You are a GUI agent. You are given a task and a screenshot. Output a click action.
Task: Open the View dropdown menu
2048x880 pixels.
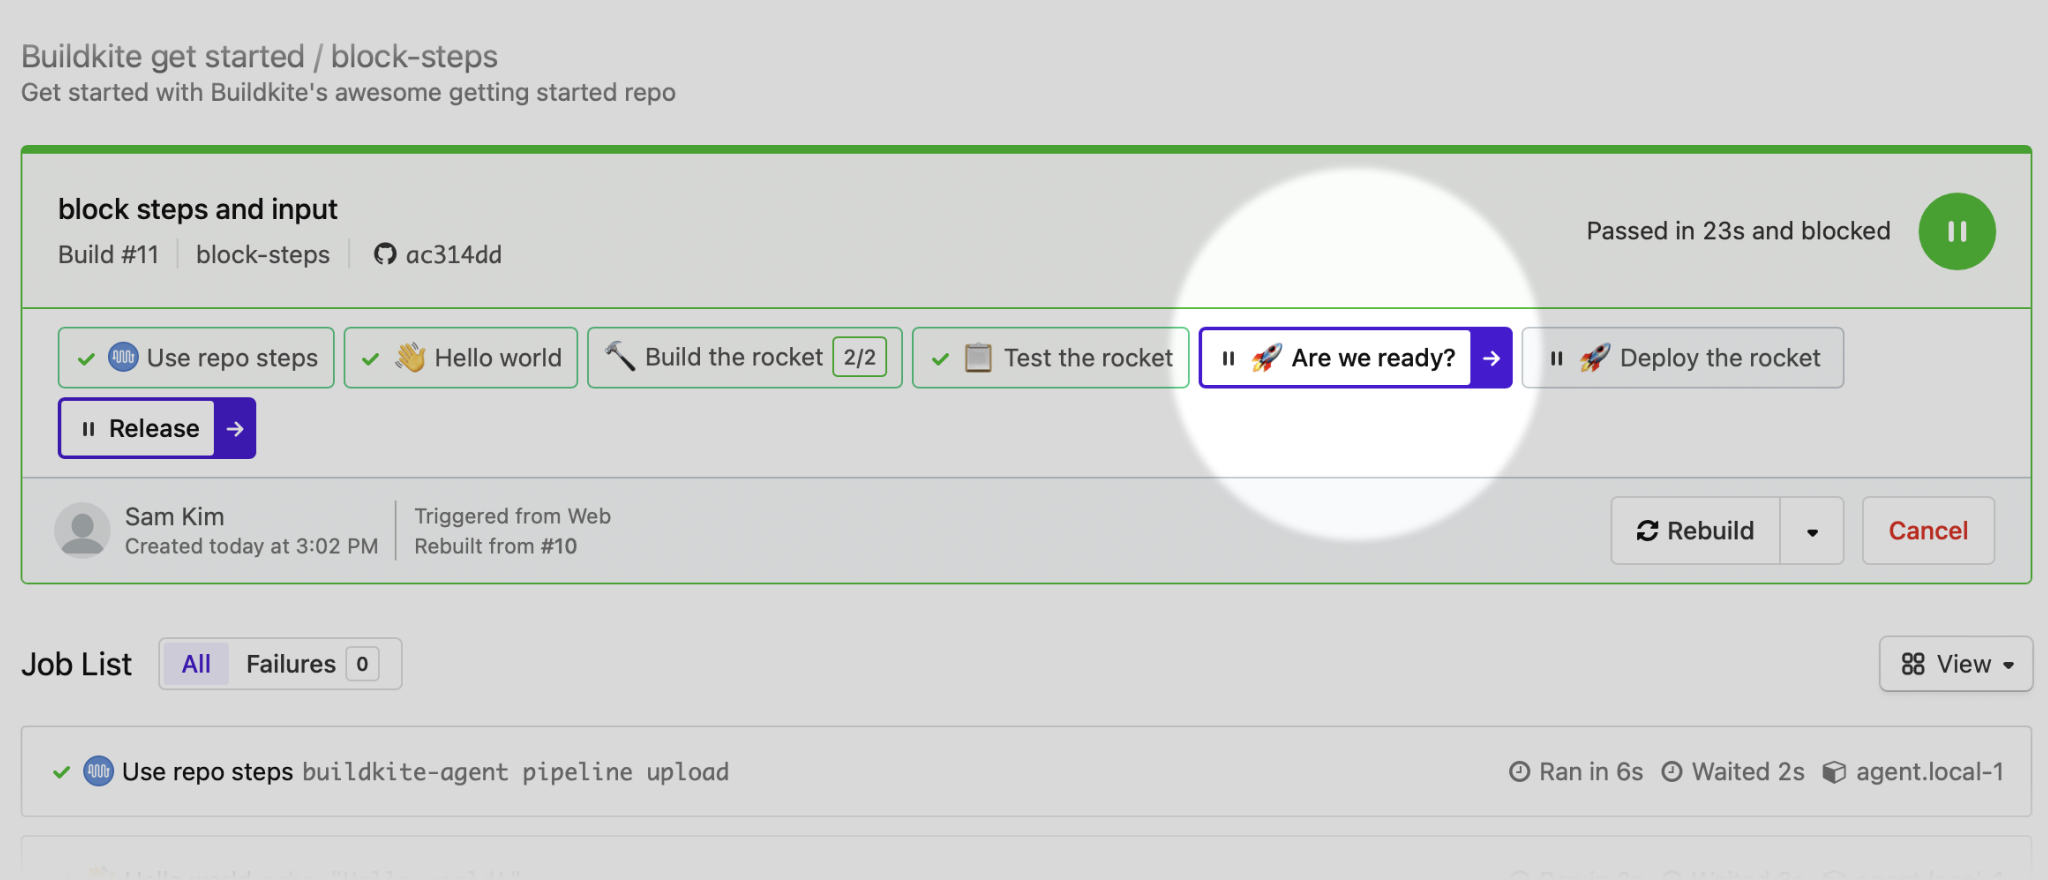click(1956, 664)
